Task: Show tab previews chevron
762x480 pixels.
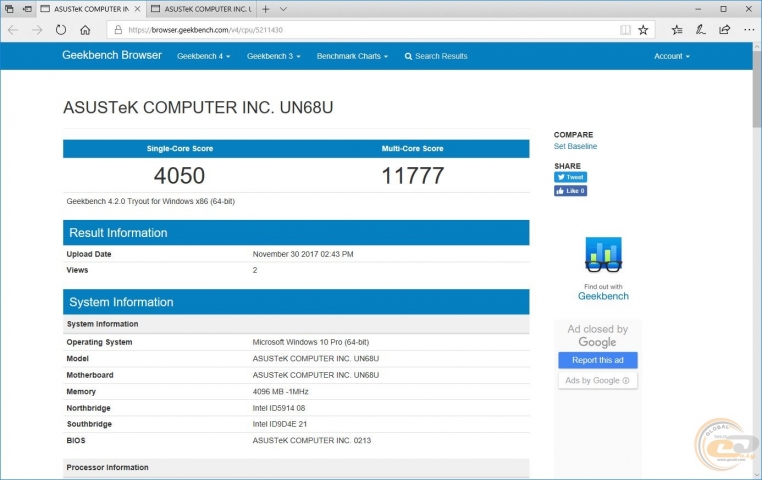Action: pos(283,9)
